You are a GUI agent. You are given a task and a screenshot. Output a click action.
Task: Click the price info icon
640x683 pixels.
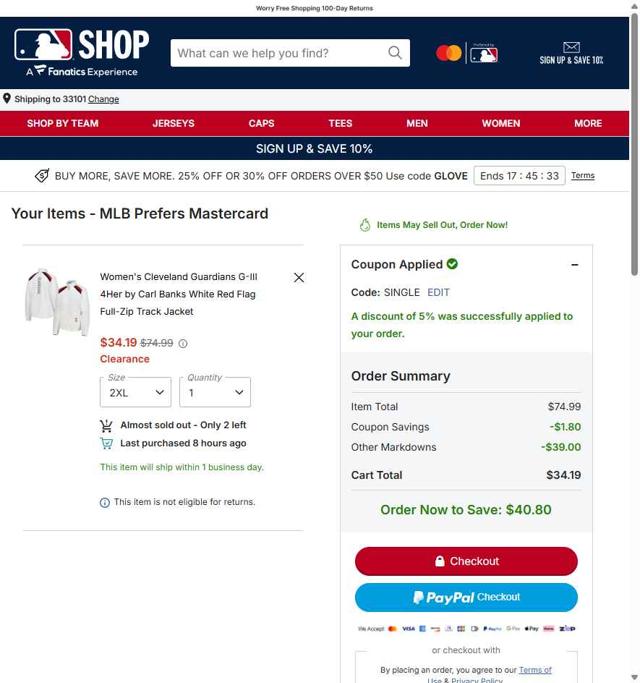point(183,344)
